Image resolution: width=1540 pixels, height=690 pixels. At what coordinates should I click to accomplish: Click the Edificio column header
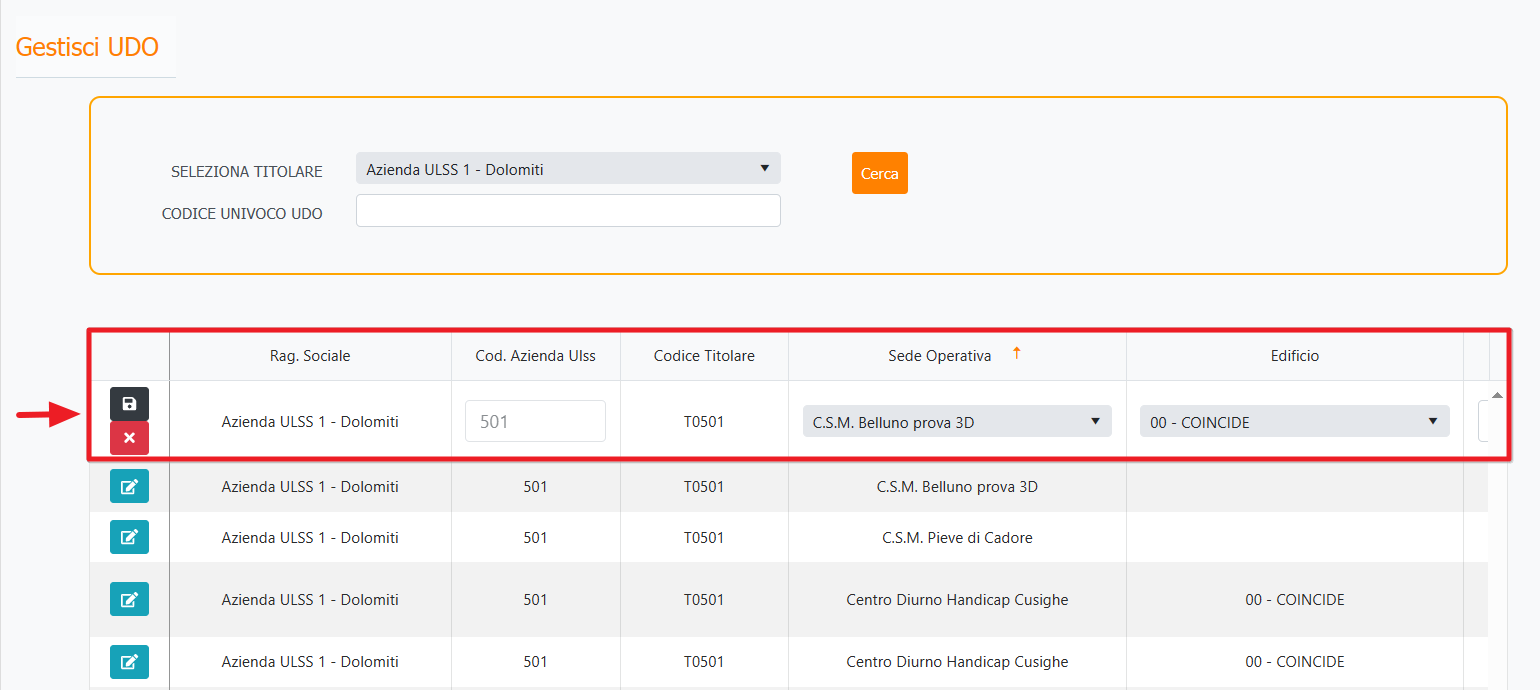pyautogui.click(x=1294, y=356)
